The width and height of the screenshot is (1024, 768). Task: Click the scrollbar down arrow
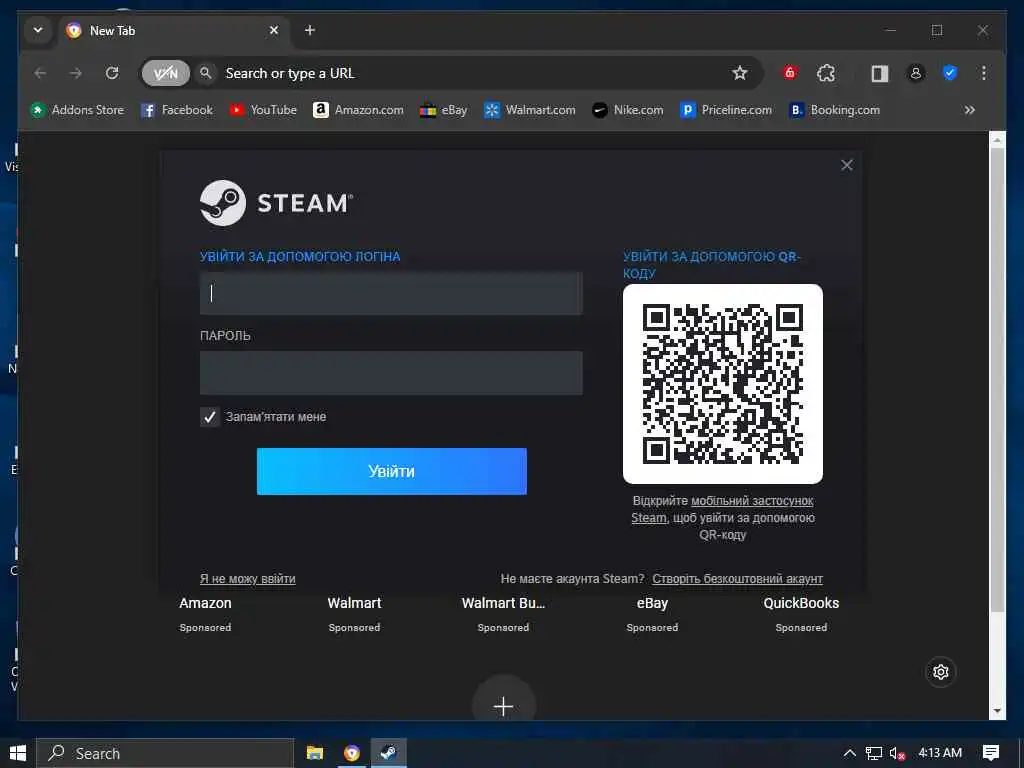point(997,711)
